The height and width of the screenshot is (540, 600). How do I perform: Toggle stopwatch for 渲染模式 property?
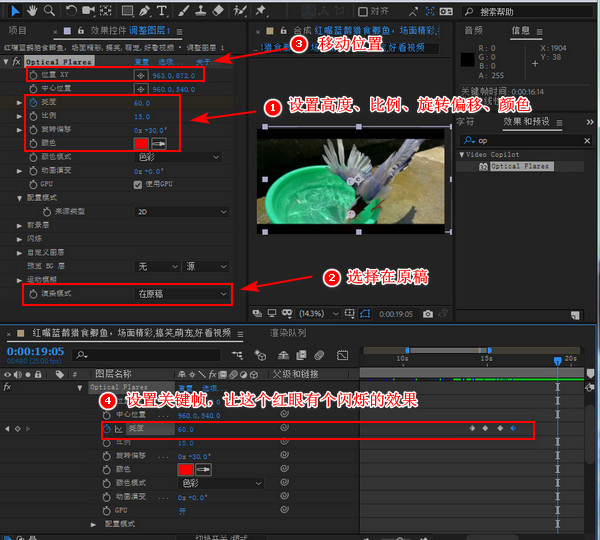click(x=33, y=294)
